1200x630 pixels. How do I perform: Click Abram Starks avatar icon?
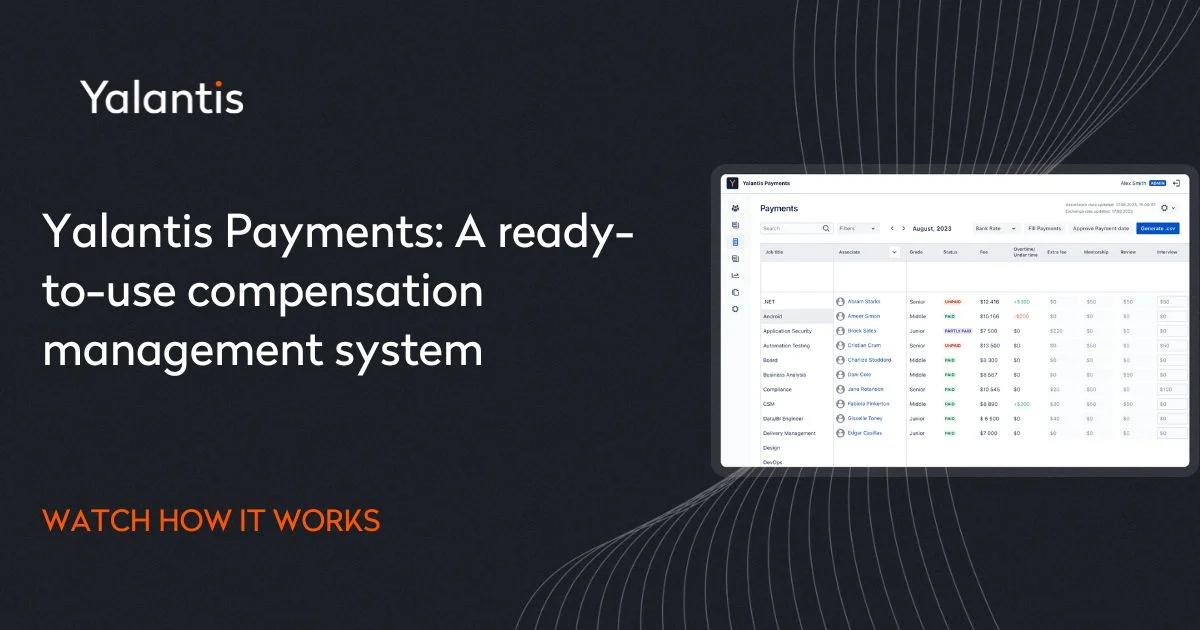click(841, 302)
